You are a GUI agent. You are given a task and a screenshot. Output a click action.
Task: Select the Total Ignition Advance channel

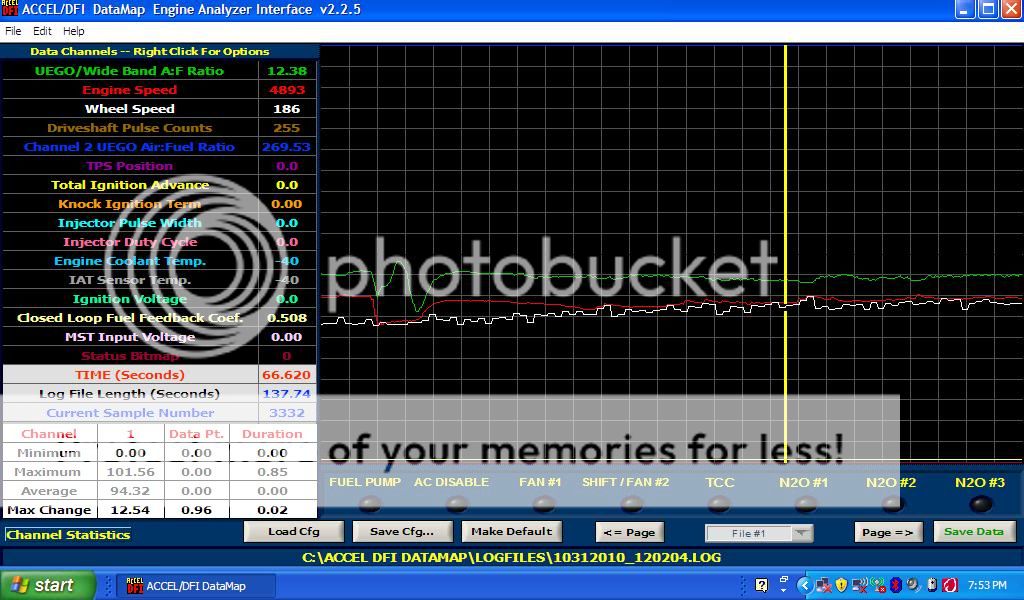129,185
